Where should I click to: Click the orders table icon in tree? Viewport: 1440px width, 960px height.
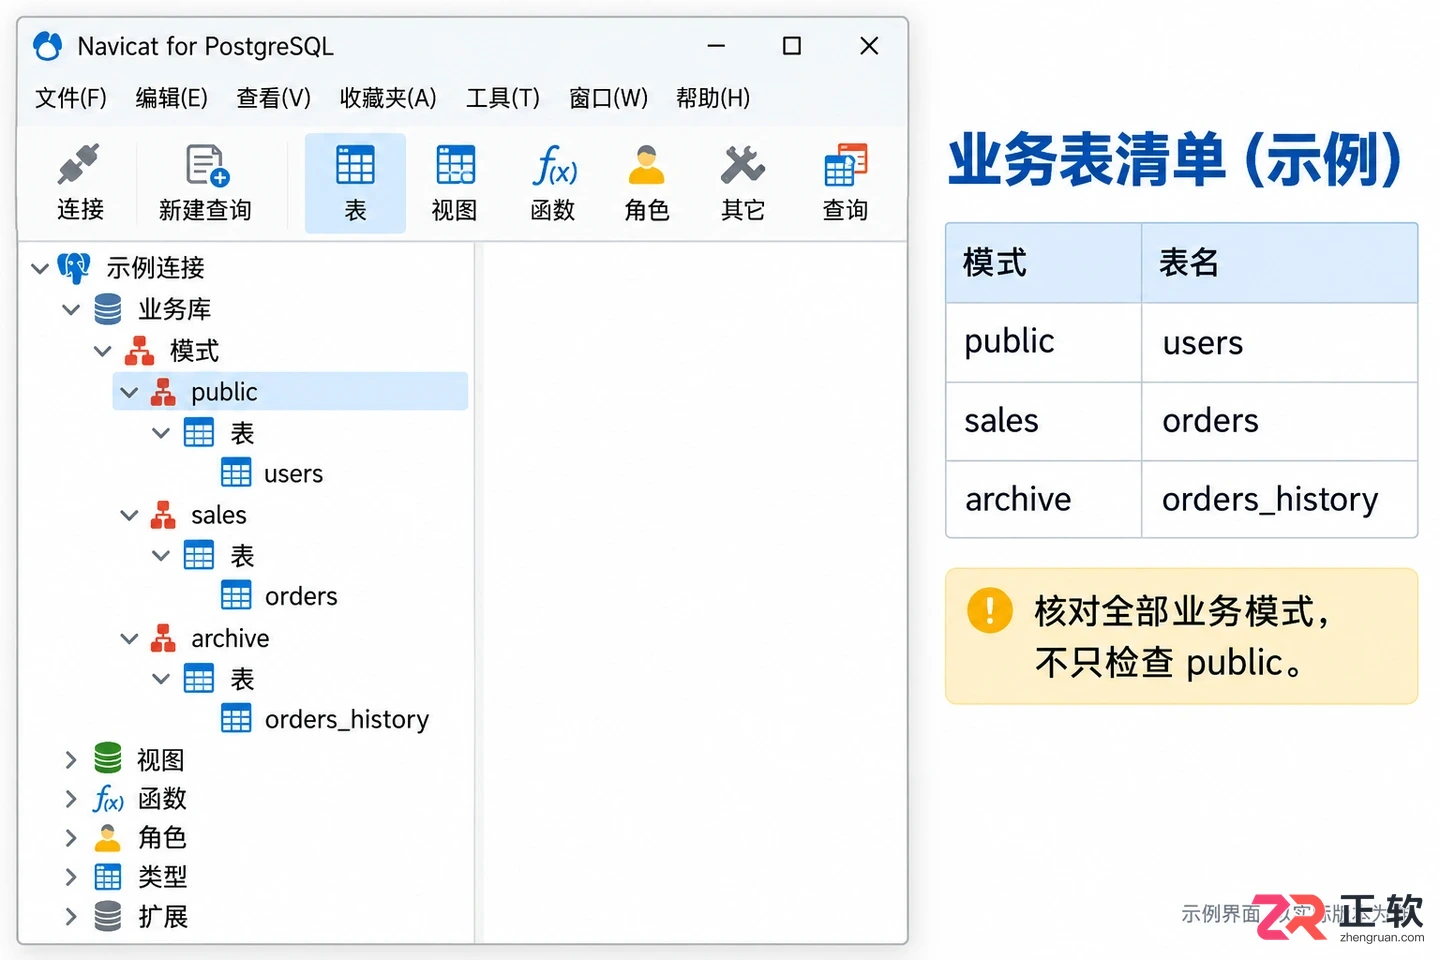pos(236,596)
